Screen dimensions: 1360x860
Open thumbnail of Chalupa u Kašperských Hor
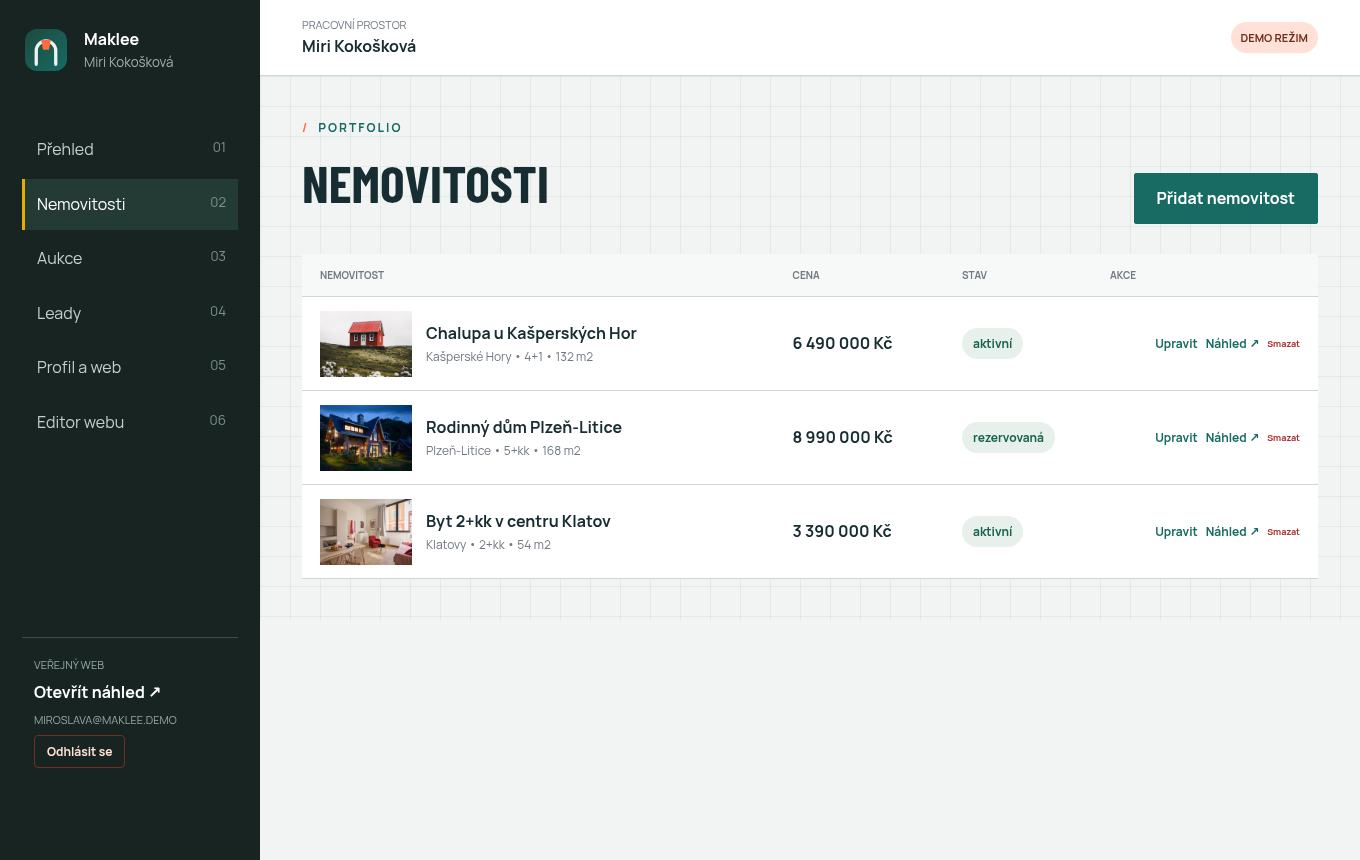(366, 344)
